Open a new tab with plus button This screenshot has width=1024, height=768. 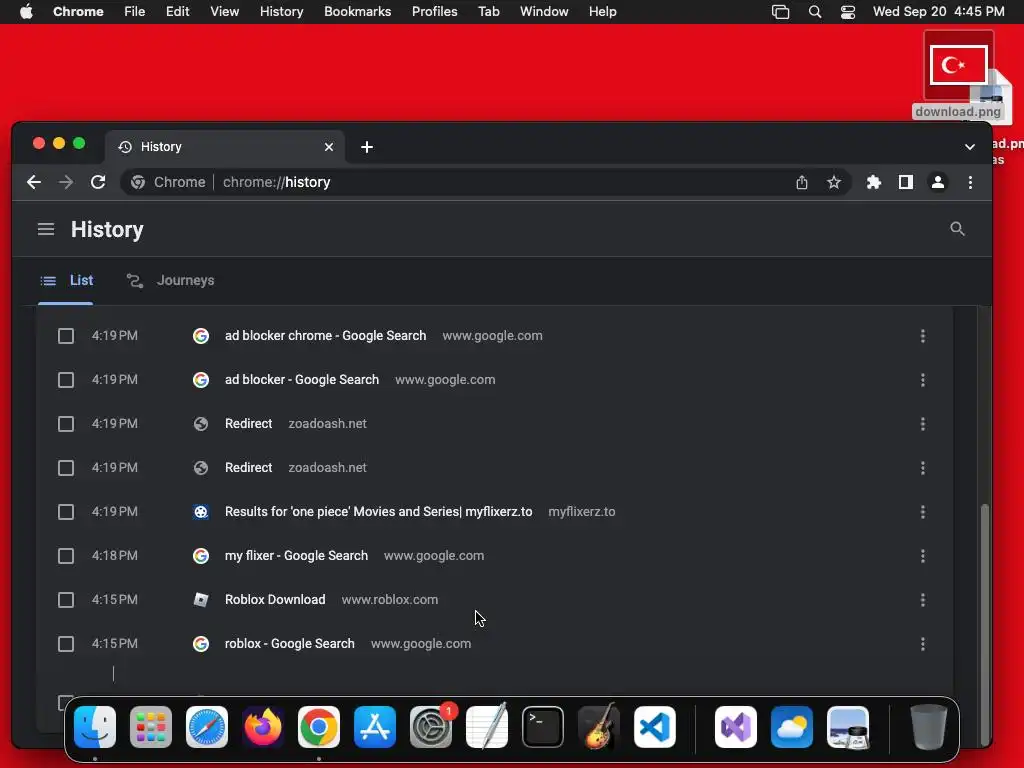click(367, 147)
